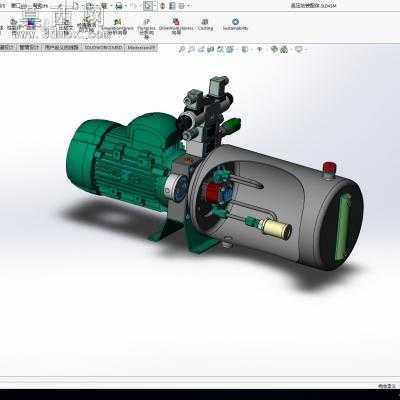Expand dropdown arrow beside Save icon

click(x=111, y=6)
